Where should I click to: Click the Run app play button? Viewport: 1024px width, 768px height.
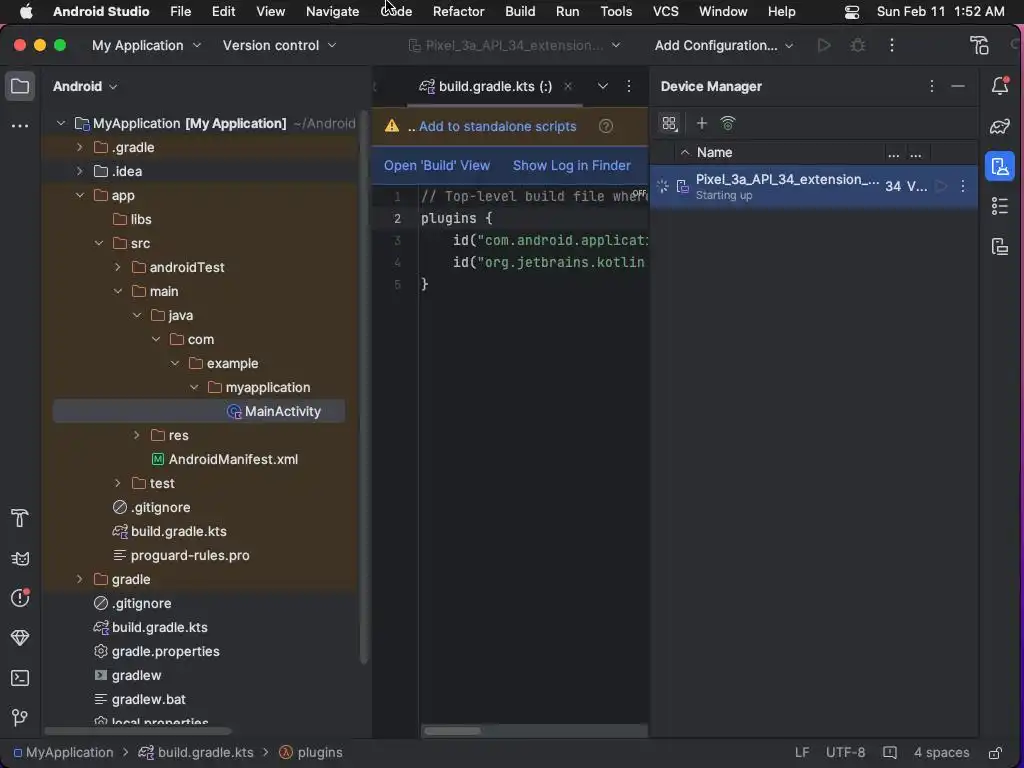824,45
